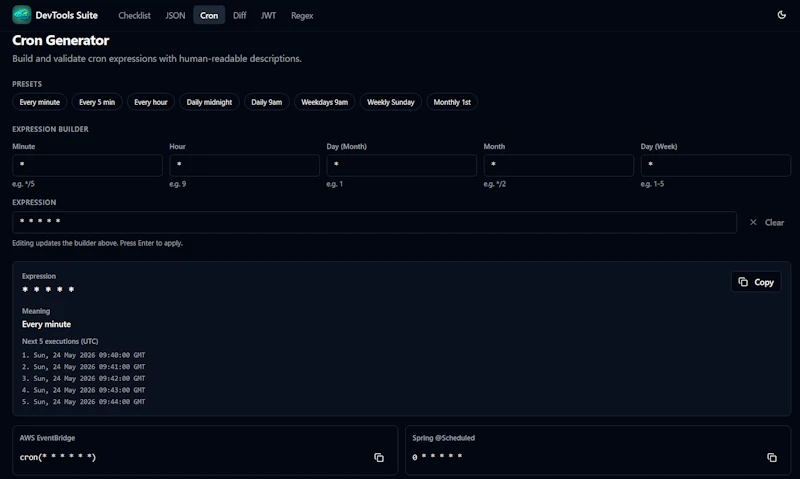Select execution row '09:41:00 GMT'

(84, 367)
